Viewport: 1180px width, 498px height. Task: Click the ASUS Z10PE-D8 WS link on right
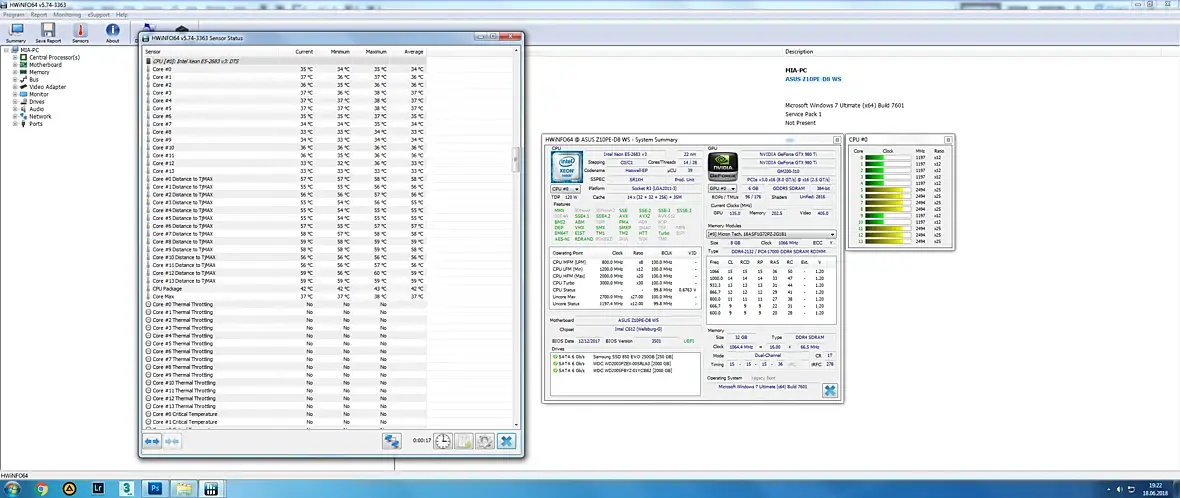pos(814,78)
